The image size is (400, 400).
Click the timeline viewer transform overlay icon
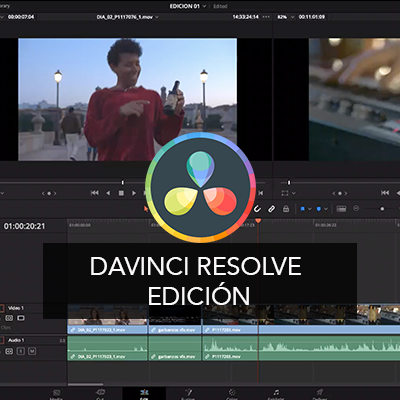285,193
